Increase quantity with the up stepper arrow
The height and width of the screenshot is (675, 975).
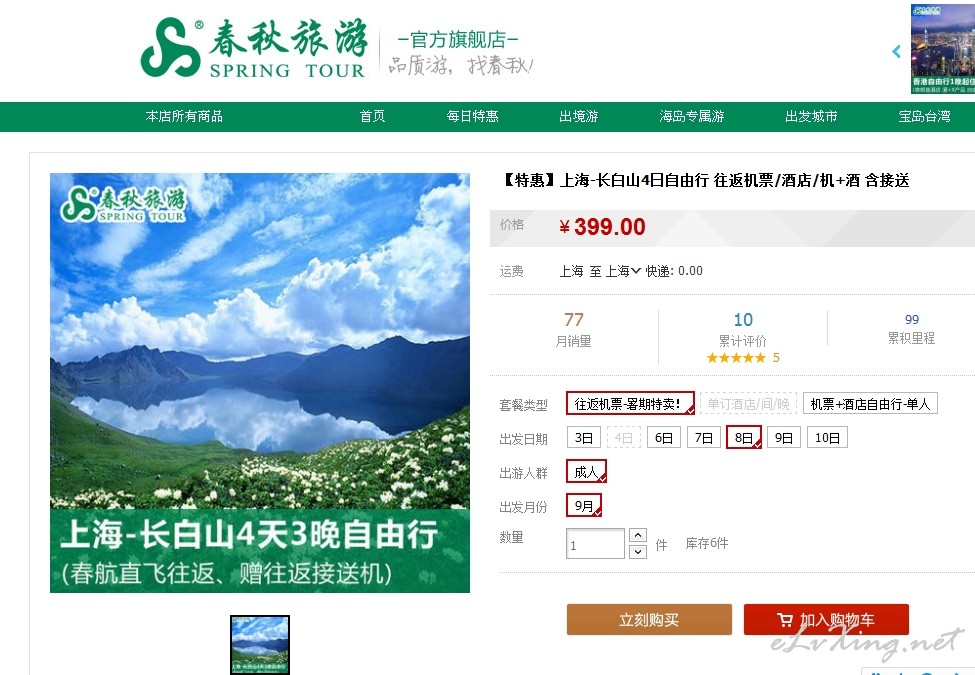(638, 535)
